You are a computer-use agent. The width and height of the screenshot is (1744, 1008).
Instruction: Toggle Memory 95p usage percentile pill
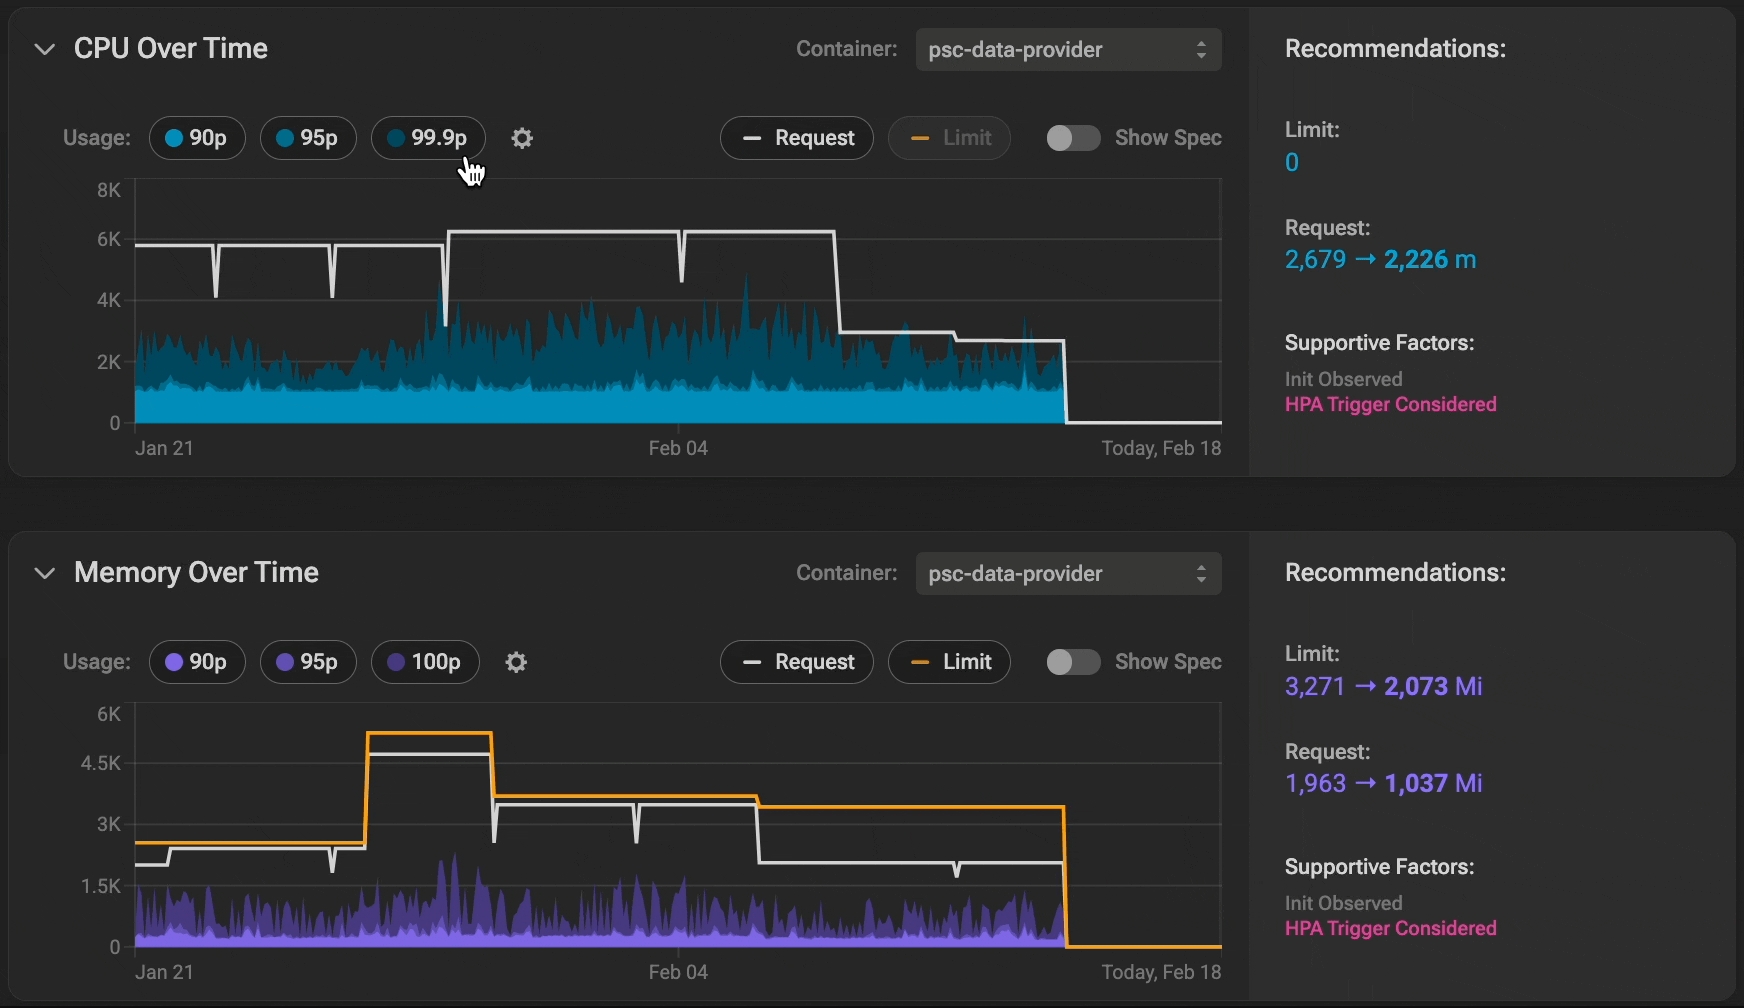point(308,662)
